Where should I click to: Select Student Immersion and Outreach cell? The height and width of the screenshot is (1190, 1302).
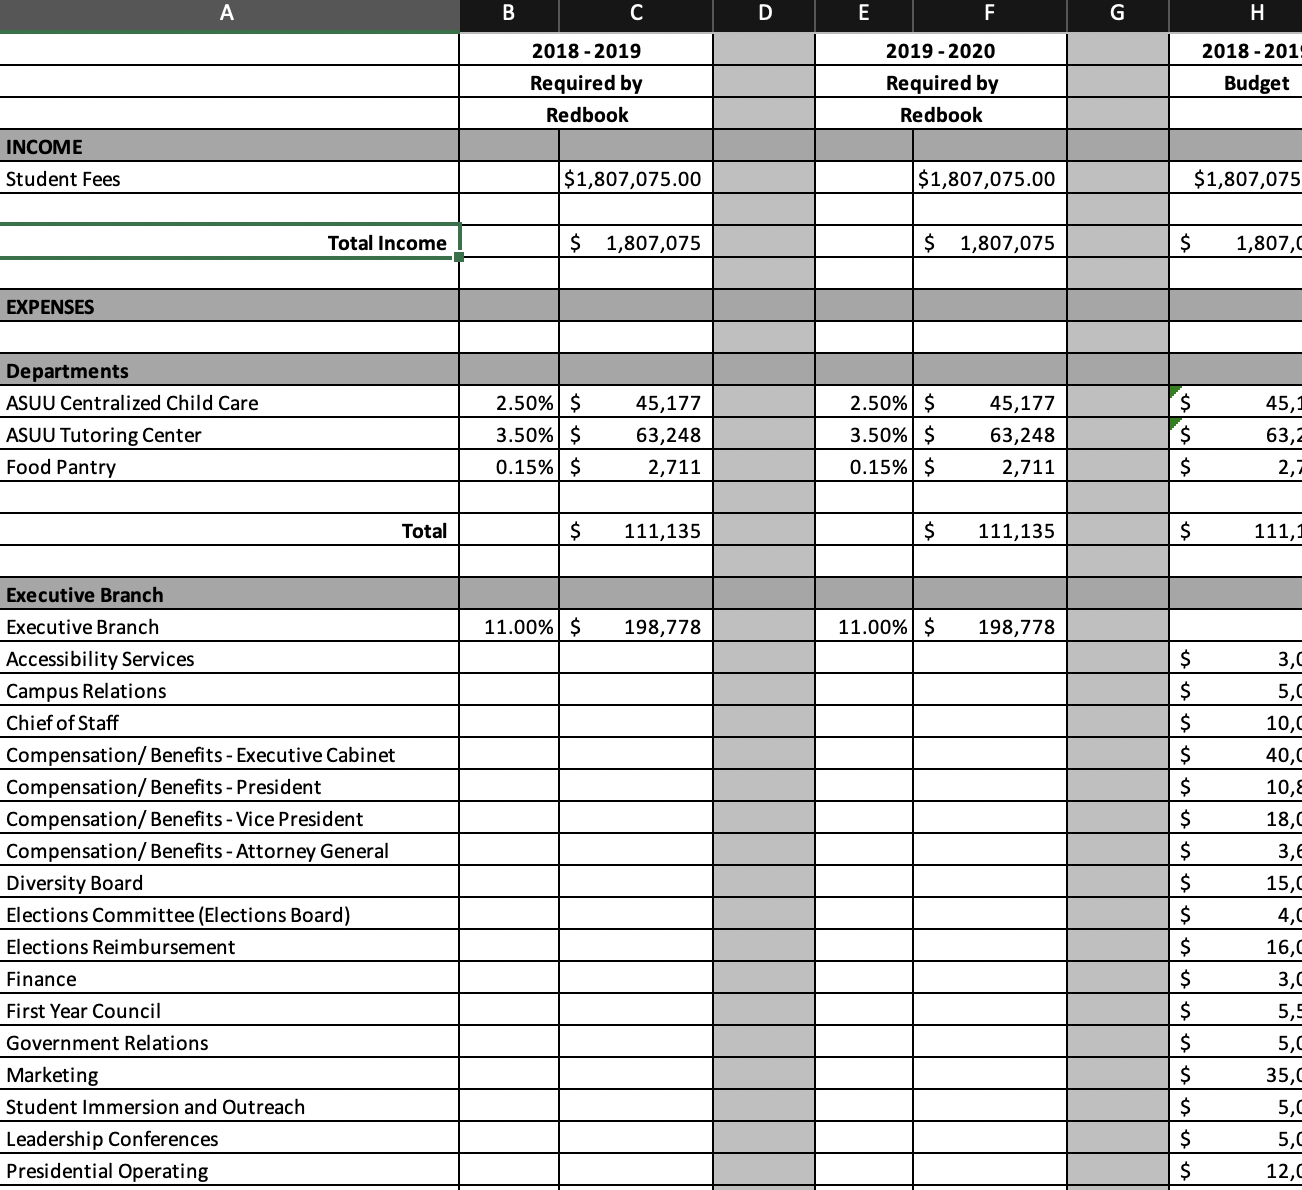pyautogui.click(x=229, y=1106)
